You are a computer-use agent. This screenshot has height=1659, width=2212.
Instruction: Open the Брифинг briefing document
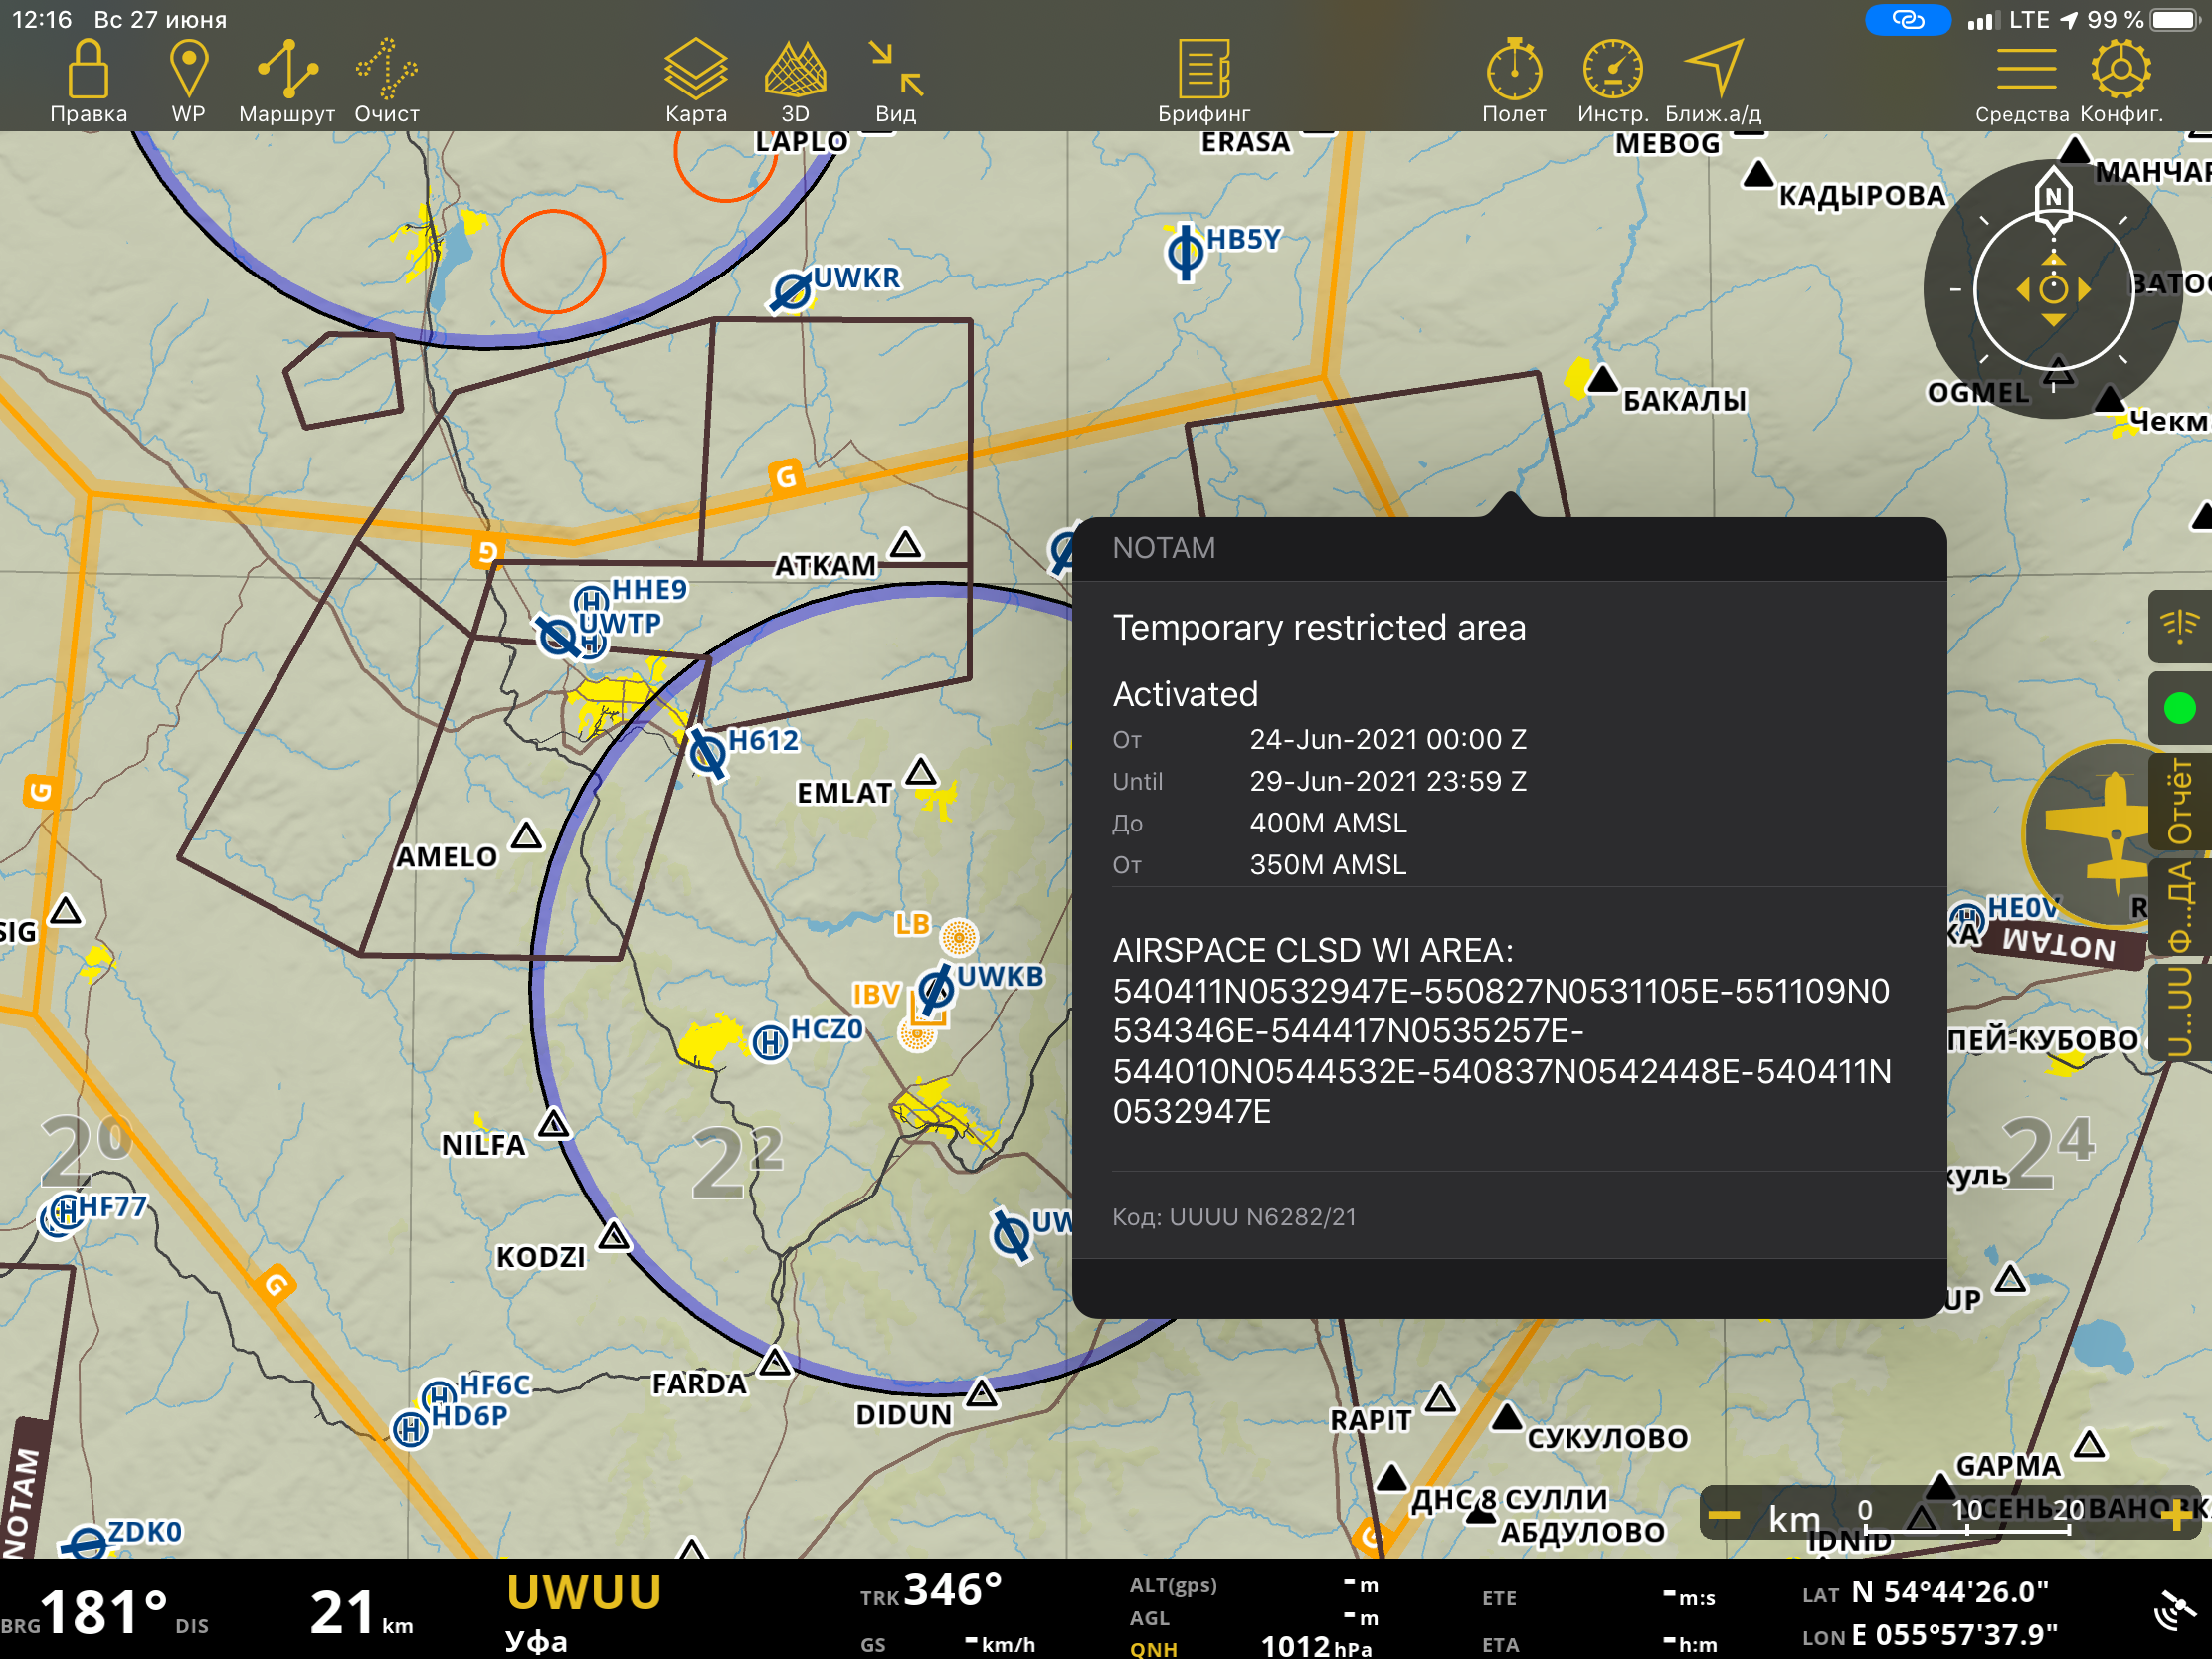coord(1203,70)
